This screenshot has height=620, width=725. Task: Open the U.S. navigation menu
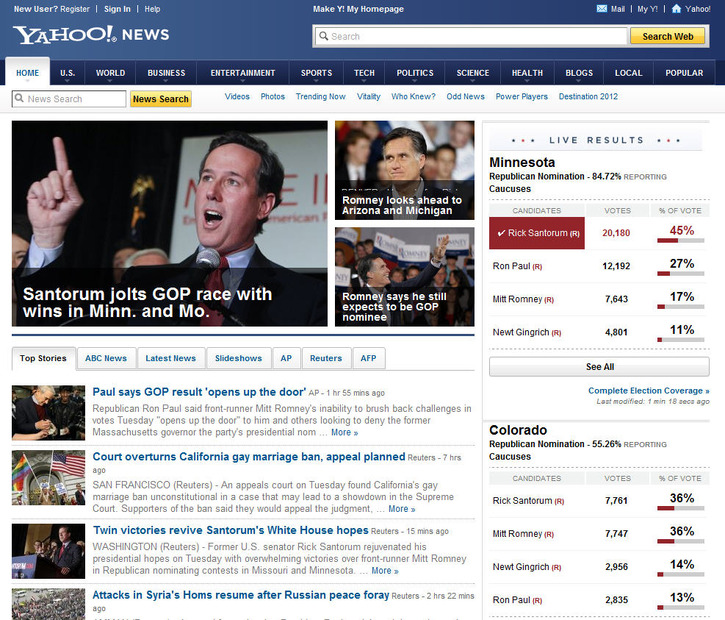(68, 73)
